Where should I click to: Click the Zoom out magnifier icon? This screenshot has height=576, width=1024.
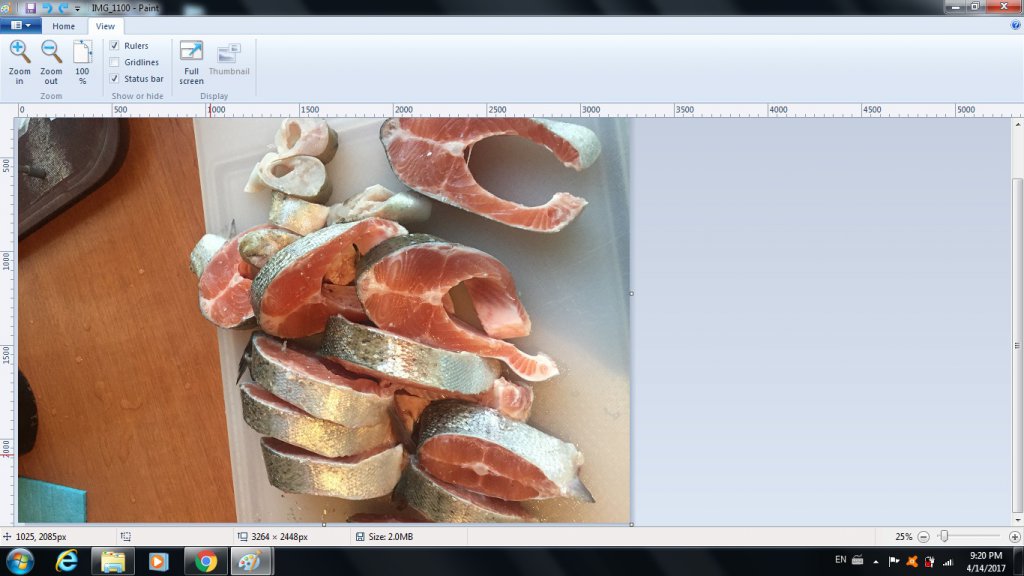click(x=51, y=52)
